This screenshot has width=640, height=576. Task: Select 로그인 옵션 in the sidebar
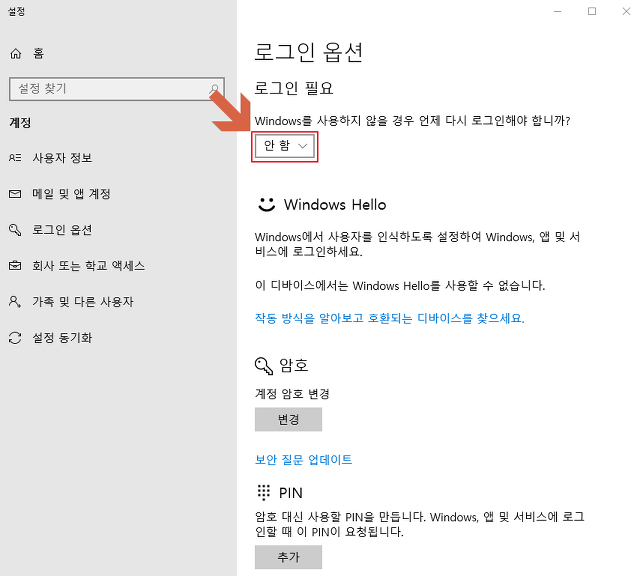click(62, 230)
